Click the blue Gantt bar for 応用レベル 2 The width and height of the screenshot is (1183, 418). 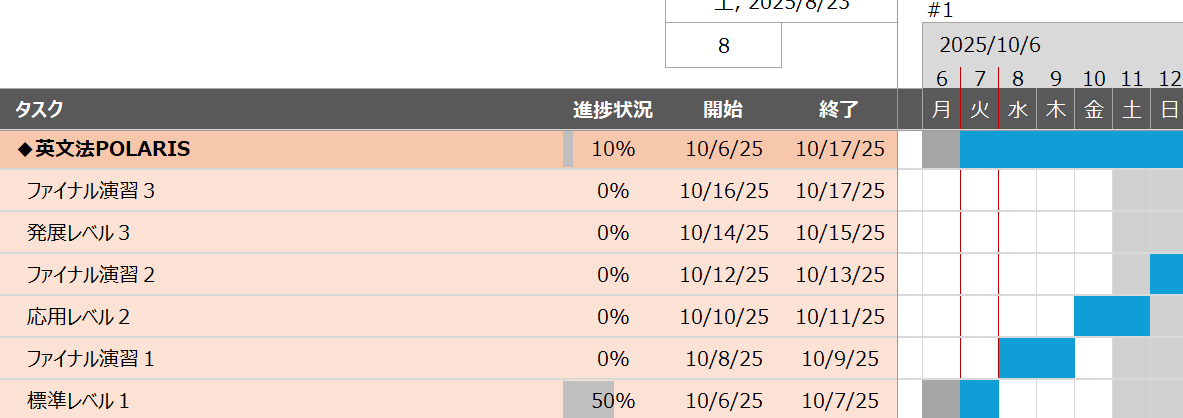(x=1112, y=317)
